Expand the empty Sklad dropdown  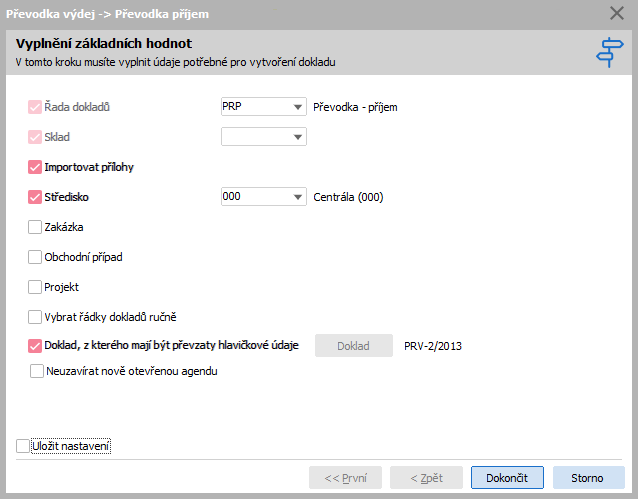tap(298, 137)
